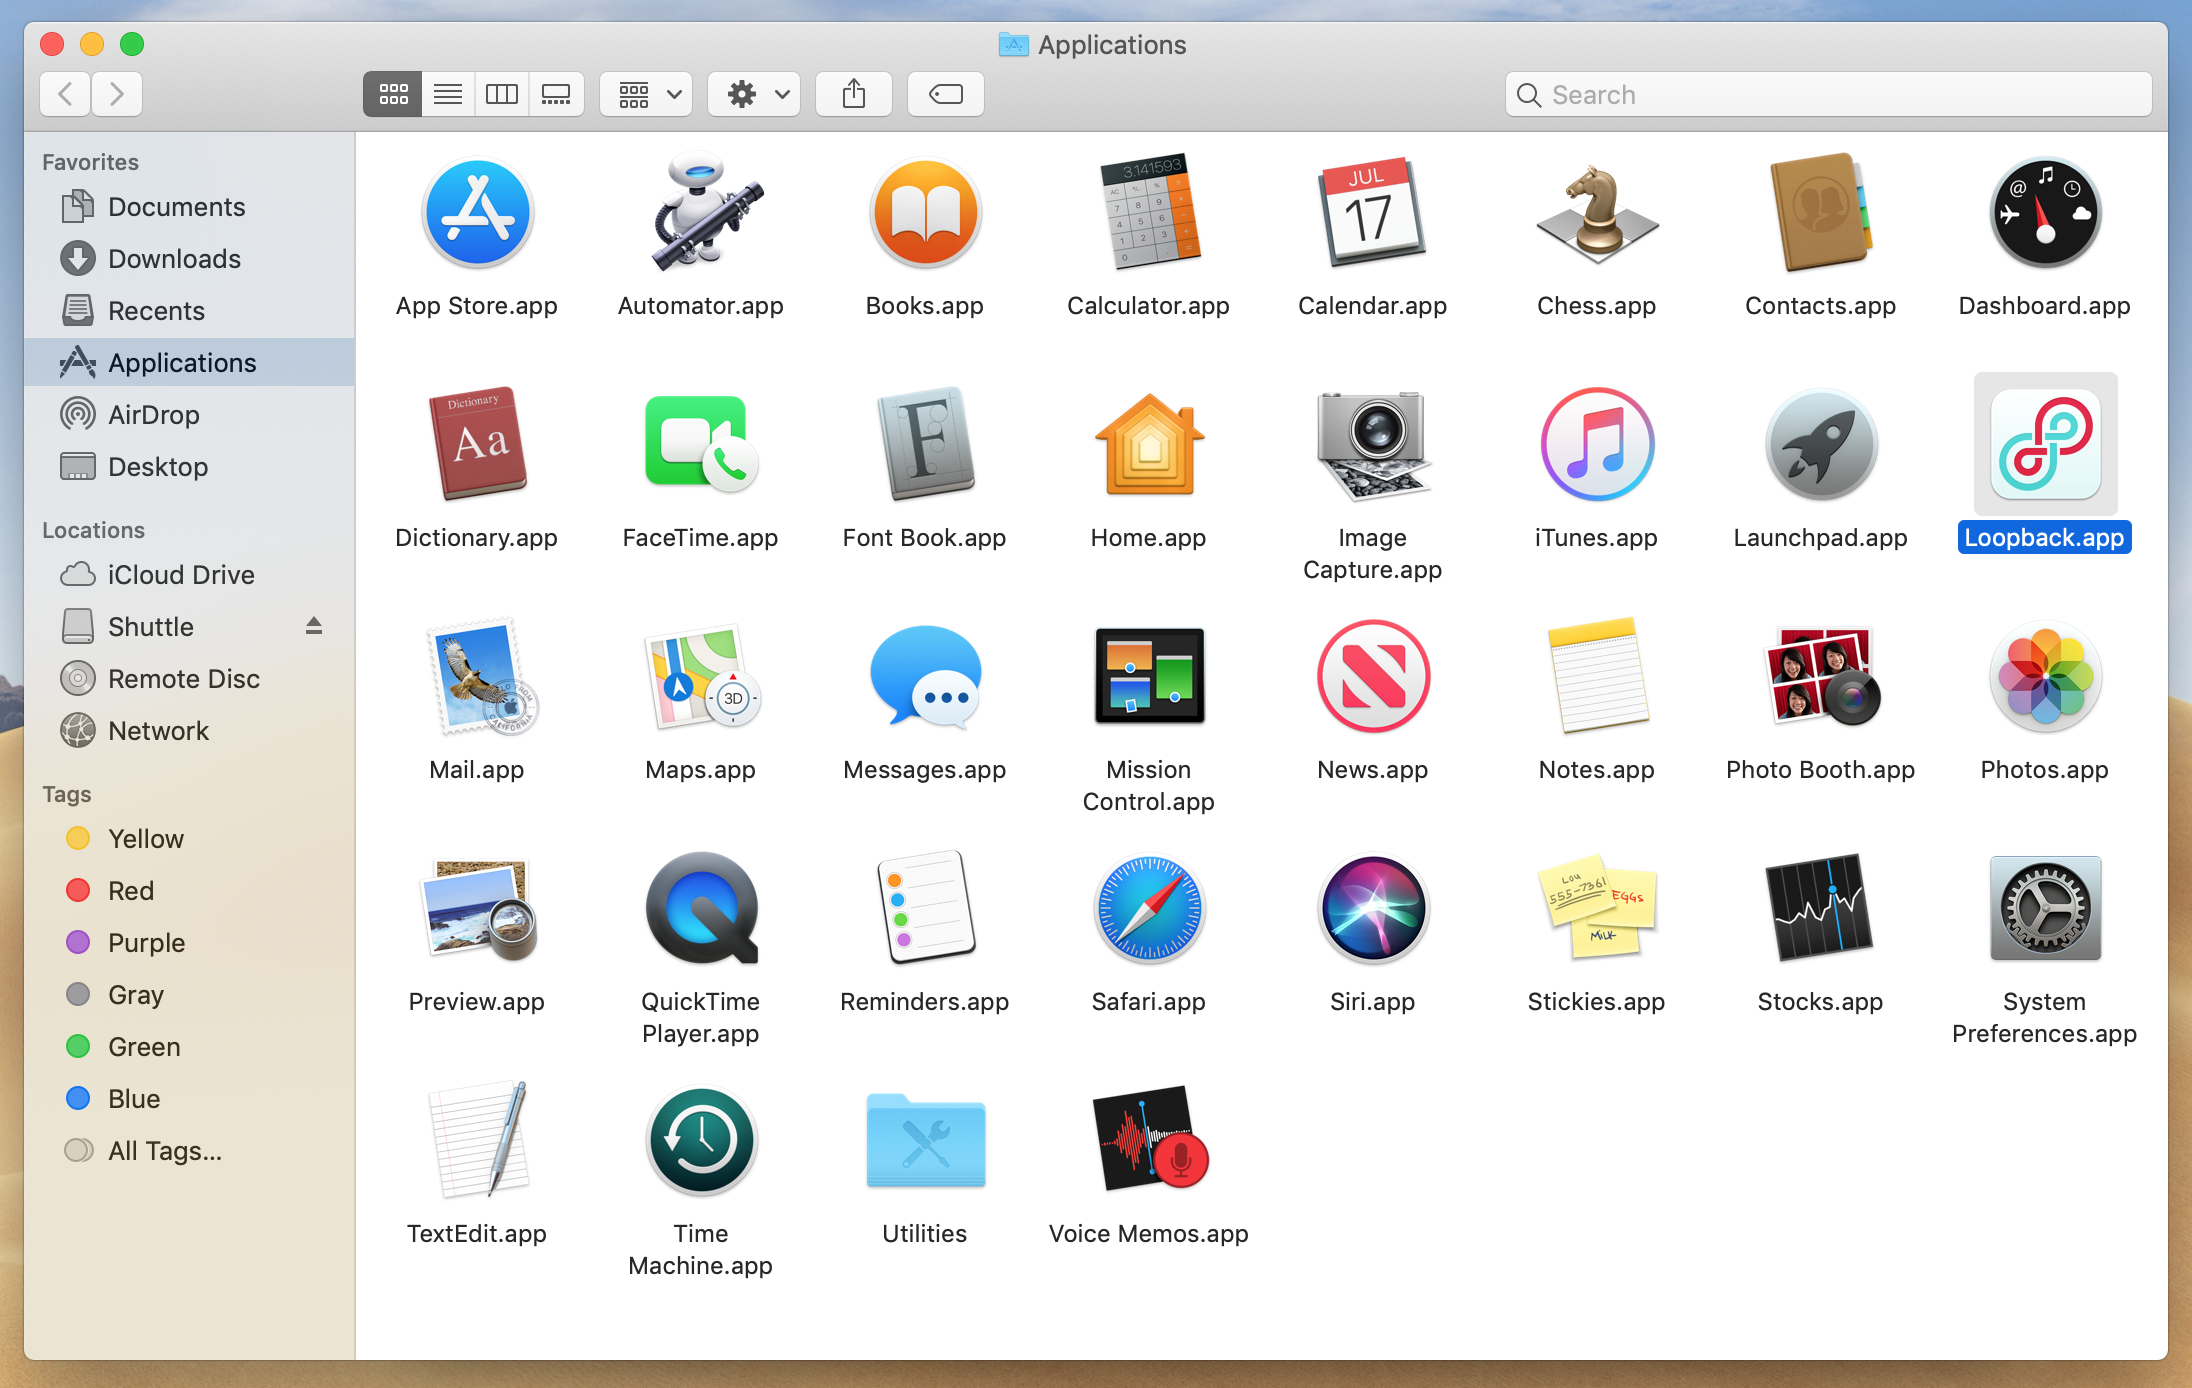
Task: Select the QuickTime Player icon
Action: (x=701, y=909)
